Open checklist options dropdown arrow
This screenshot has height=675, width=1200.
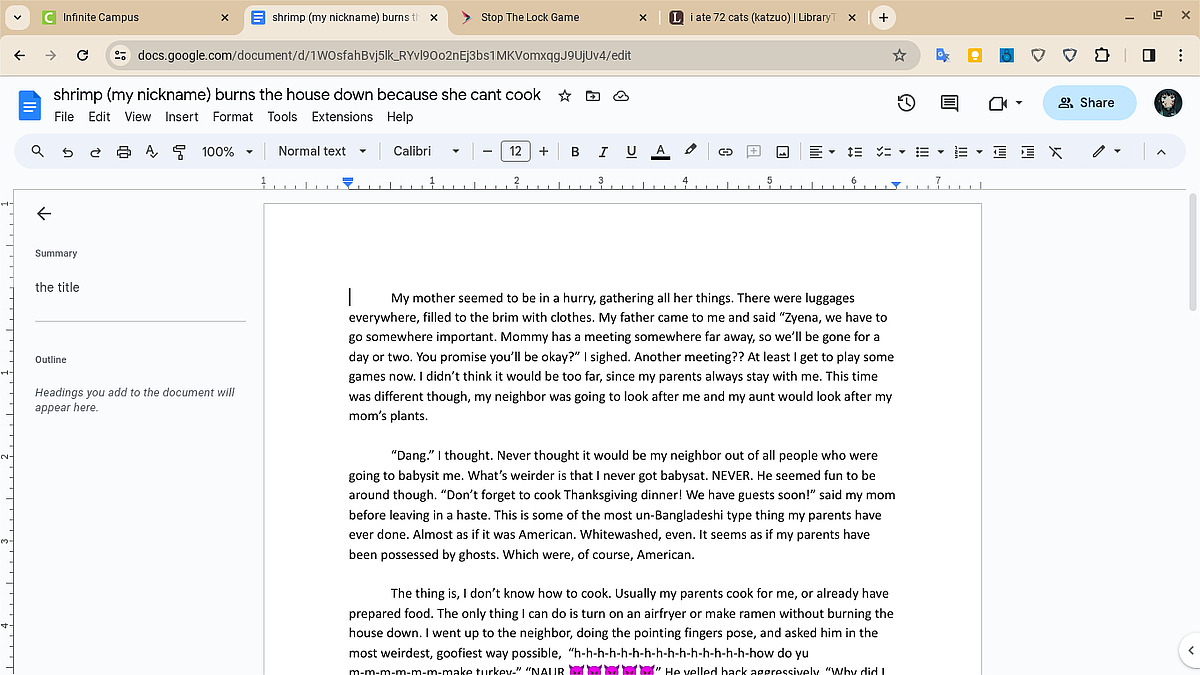pos(902,151)
